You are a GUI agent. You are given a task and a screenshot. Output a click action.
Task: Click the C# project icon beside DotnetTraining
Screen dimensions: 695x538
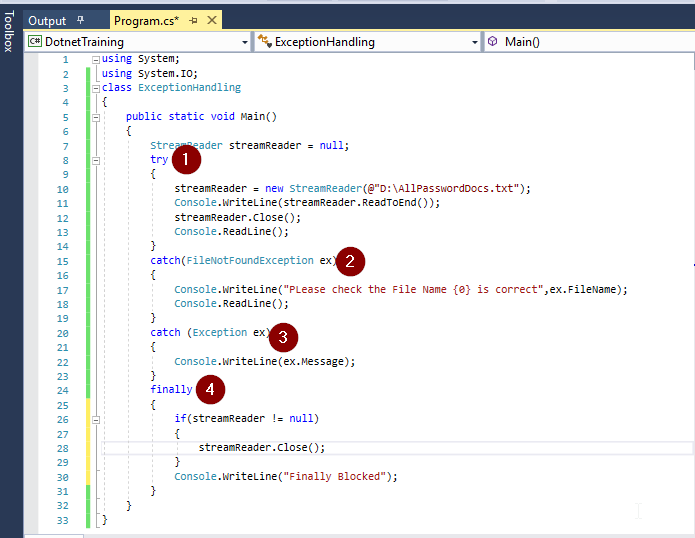[35, 41]
